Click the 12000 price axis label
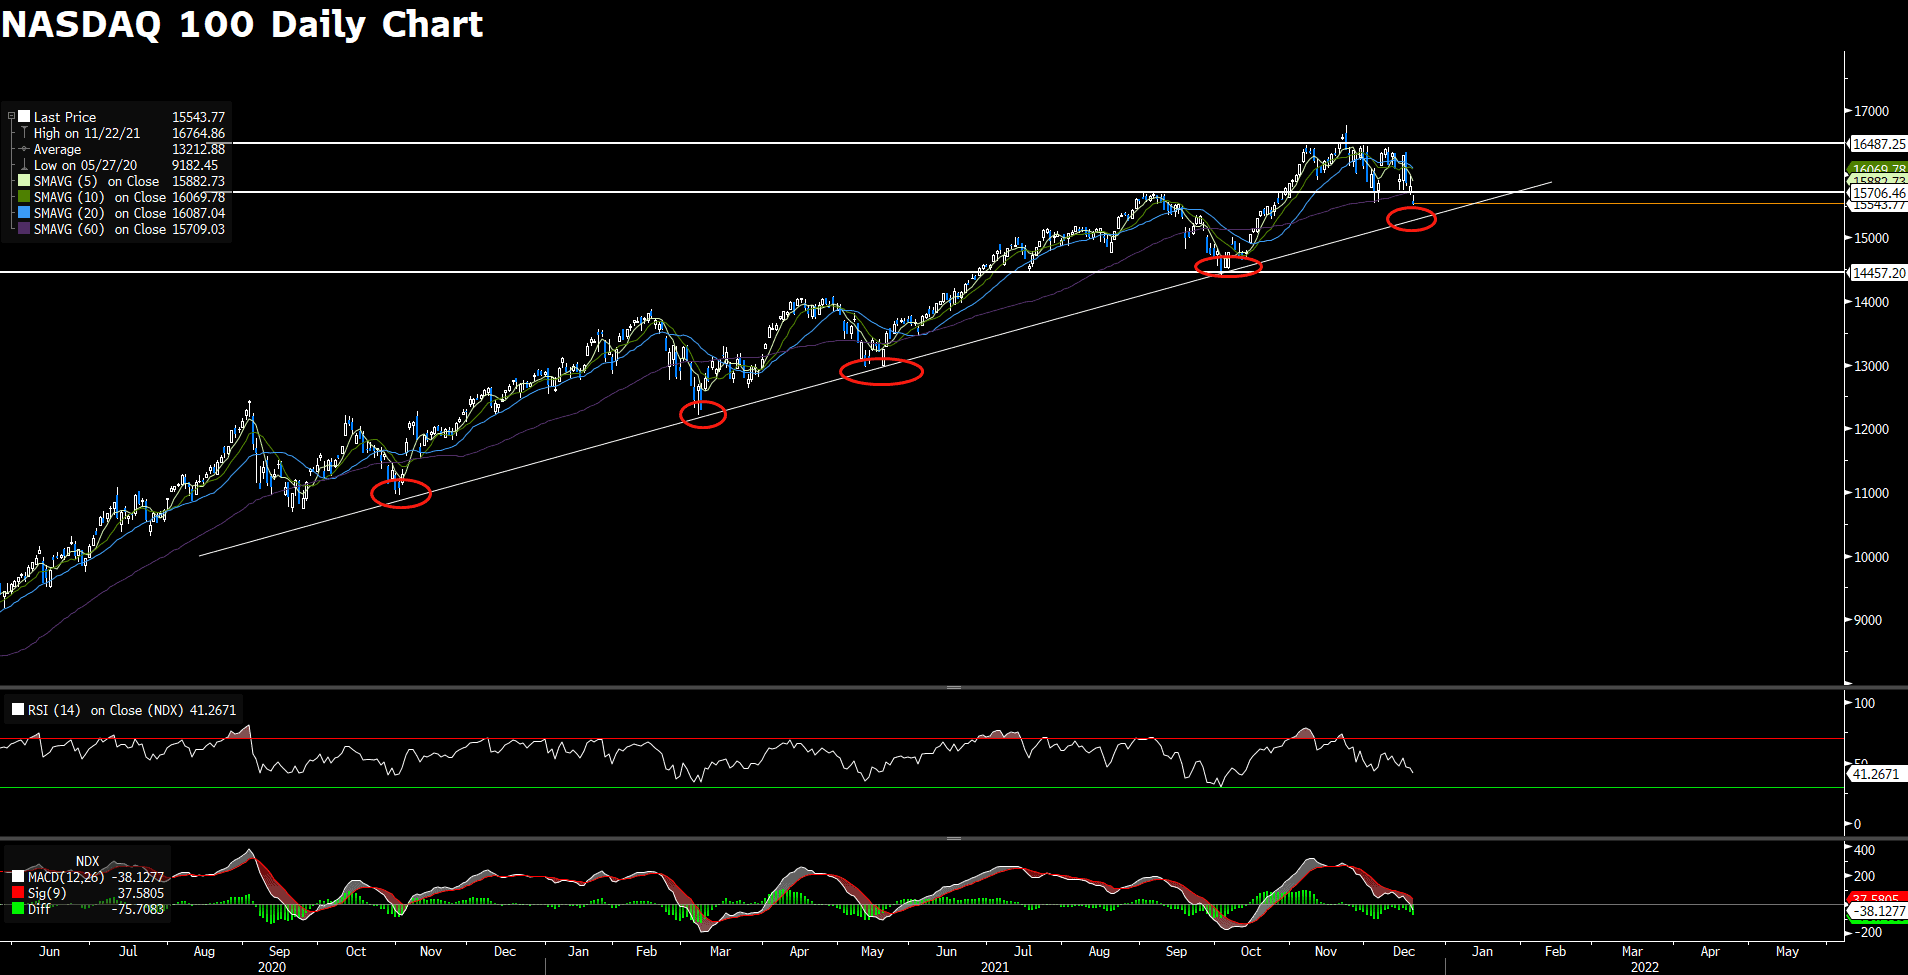 click(x=1871, y=429)
